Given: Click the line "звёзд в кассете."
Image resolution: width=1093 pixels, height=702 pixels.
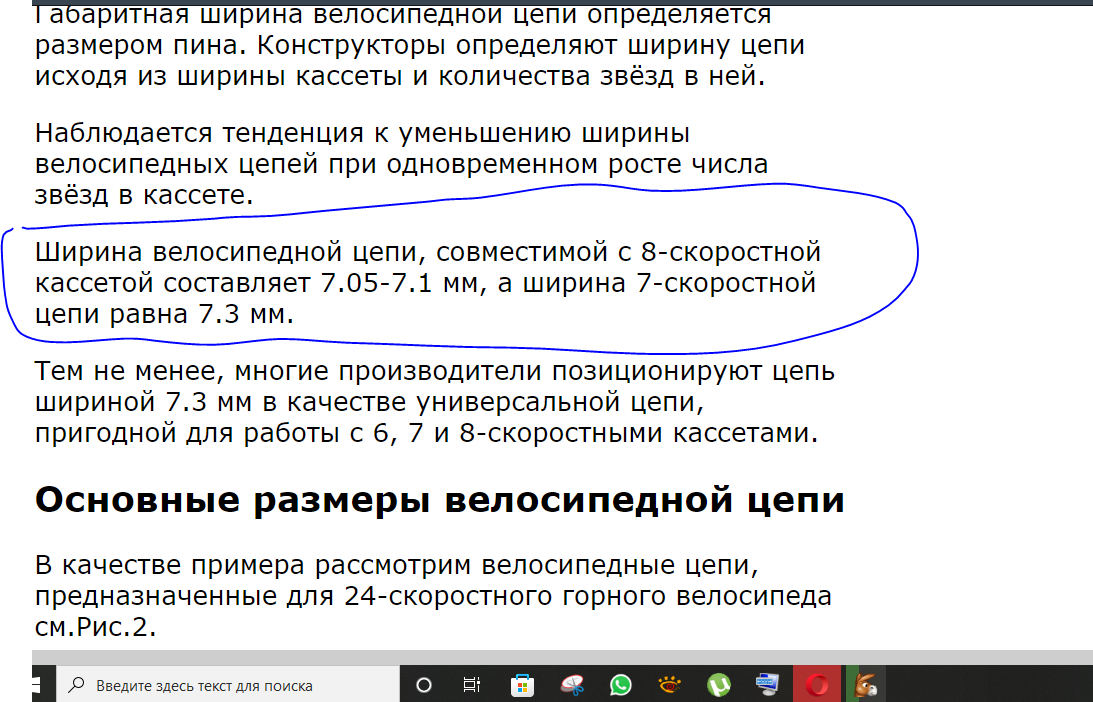Looking at the screenshot, I should pos(144,194).
